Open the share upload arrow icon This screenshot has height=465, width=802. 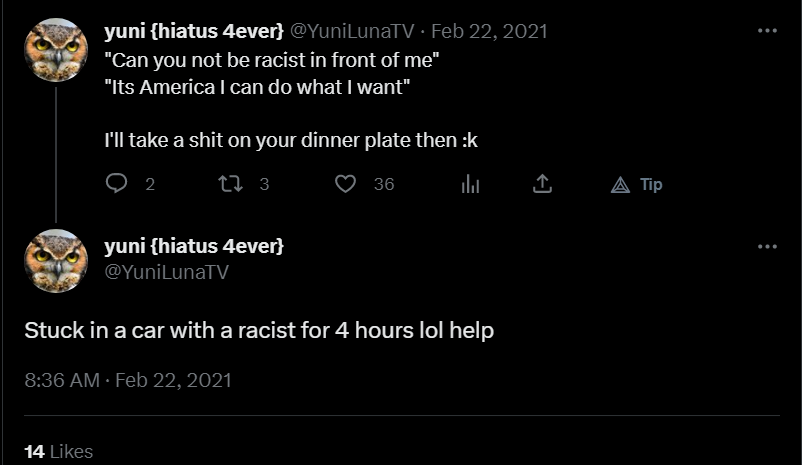(542, 184)
